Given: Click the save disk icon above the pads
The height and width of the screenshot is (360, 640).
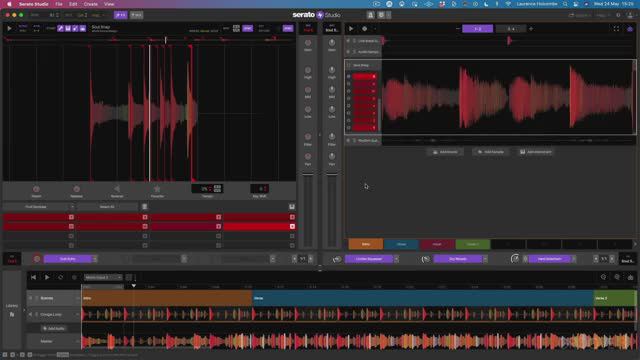Looking at the screenshot, I should [292, 207].
